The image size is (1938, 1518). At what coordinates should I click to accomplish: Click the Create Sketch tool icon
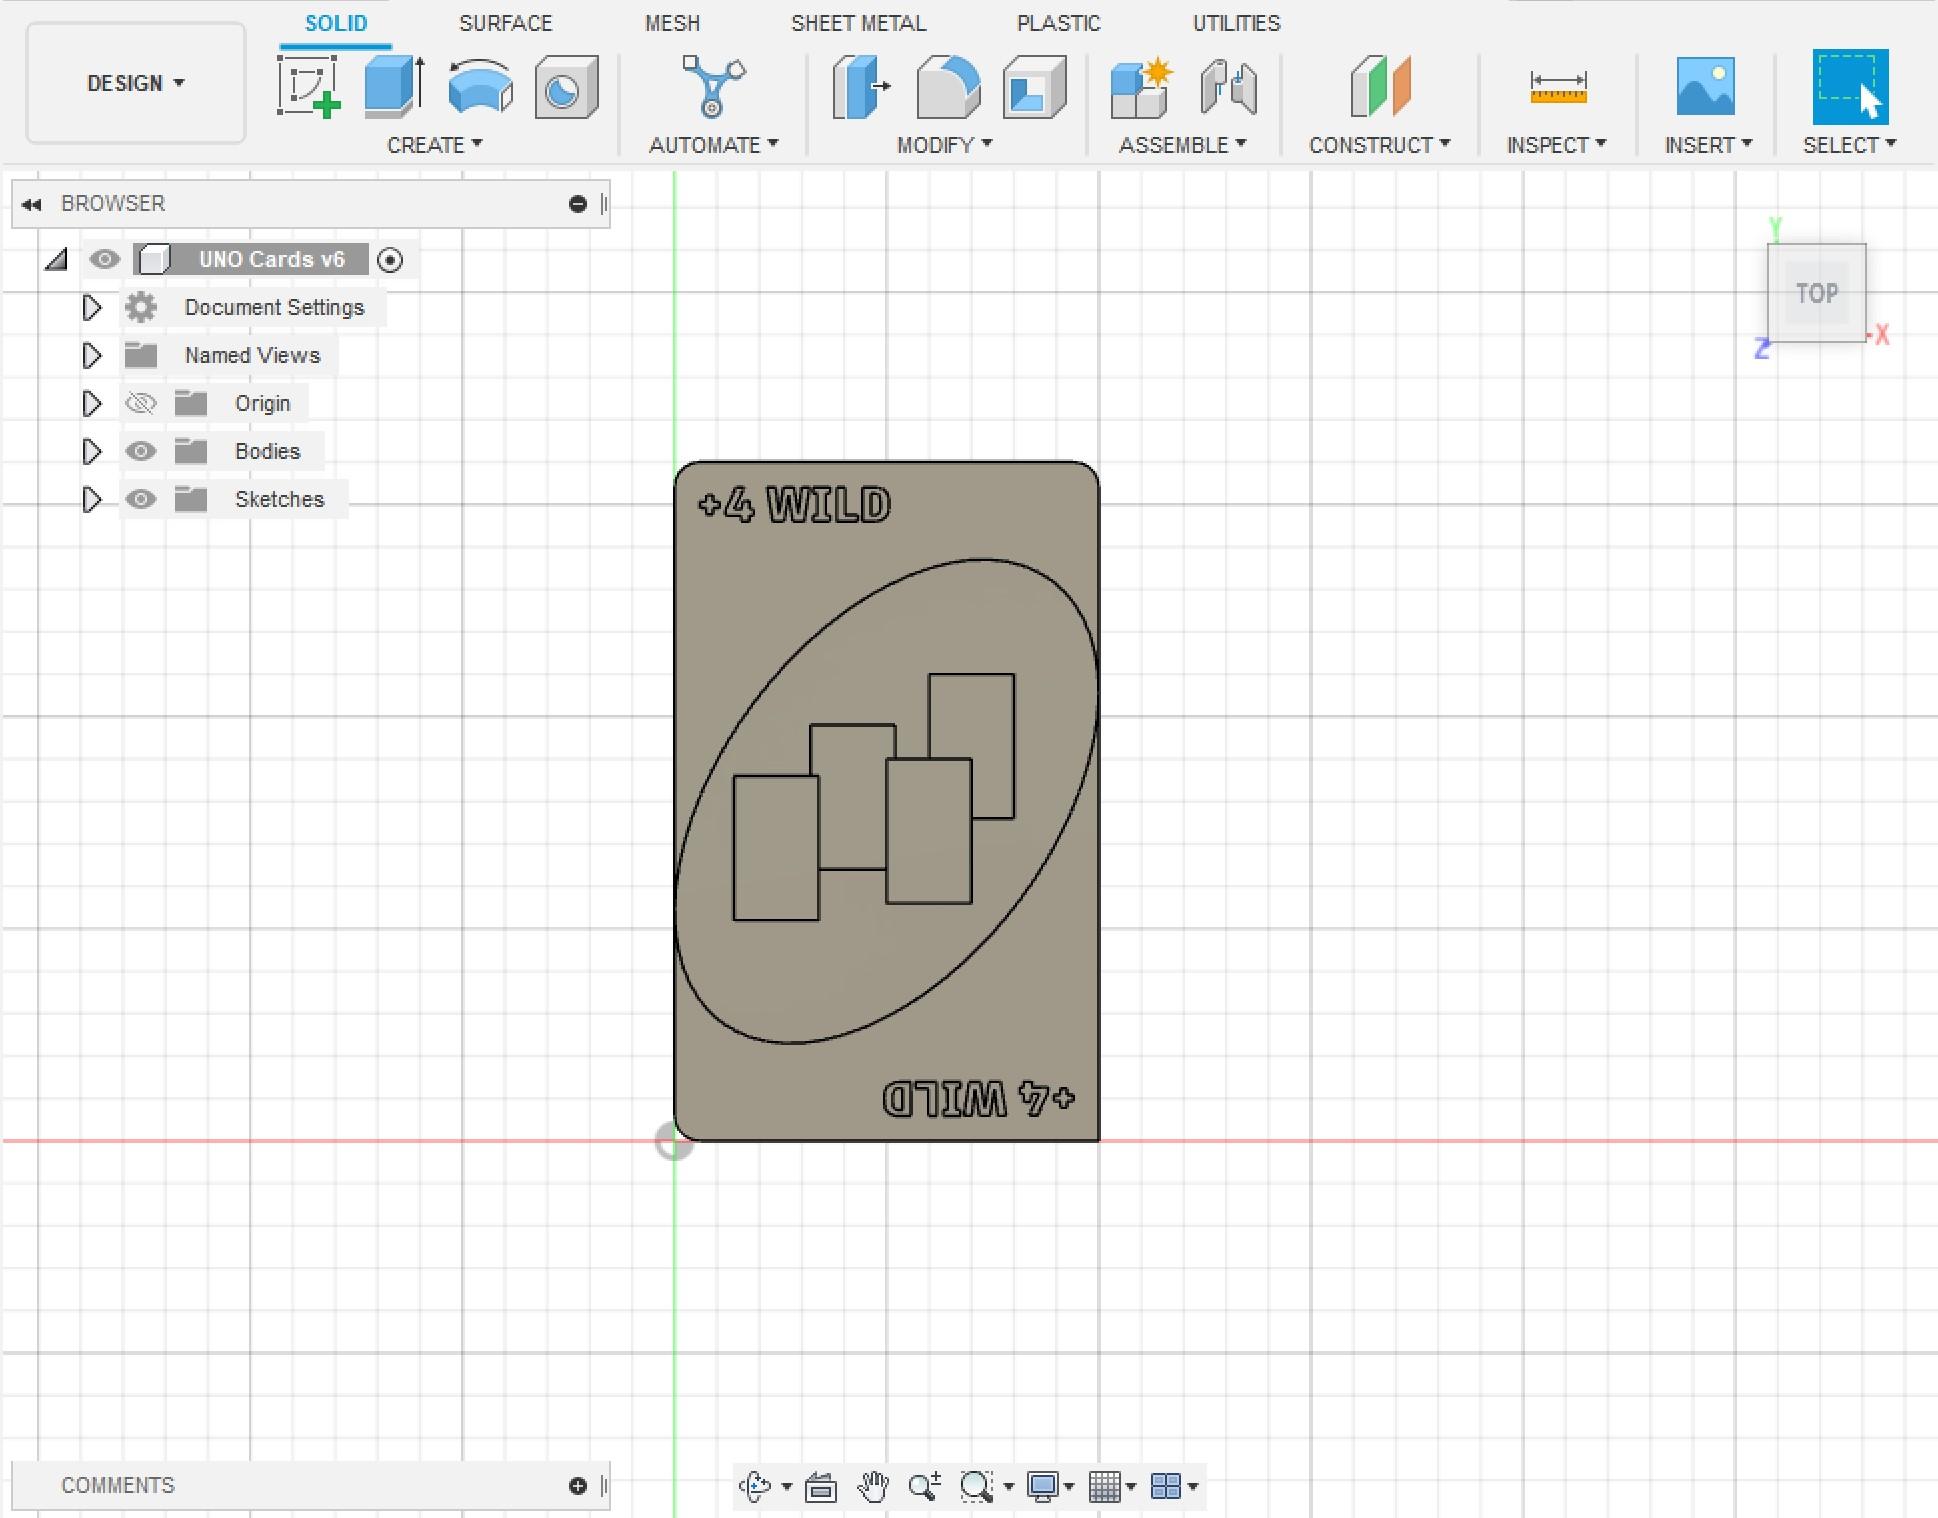(x=308, y=87)
